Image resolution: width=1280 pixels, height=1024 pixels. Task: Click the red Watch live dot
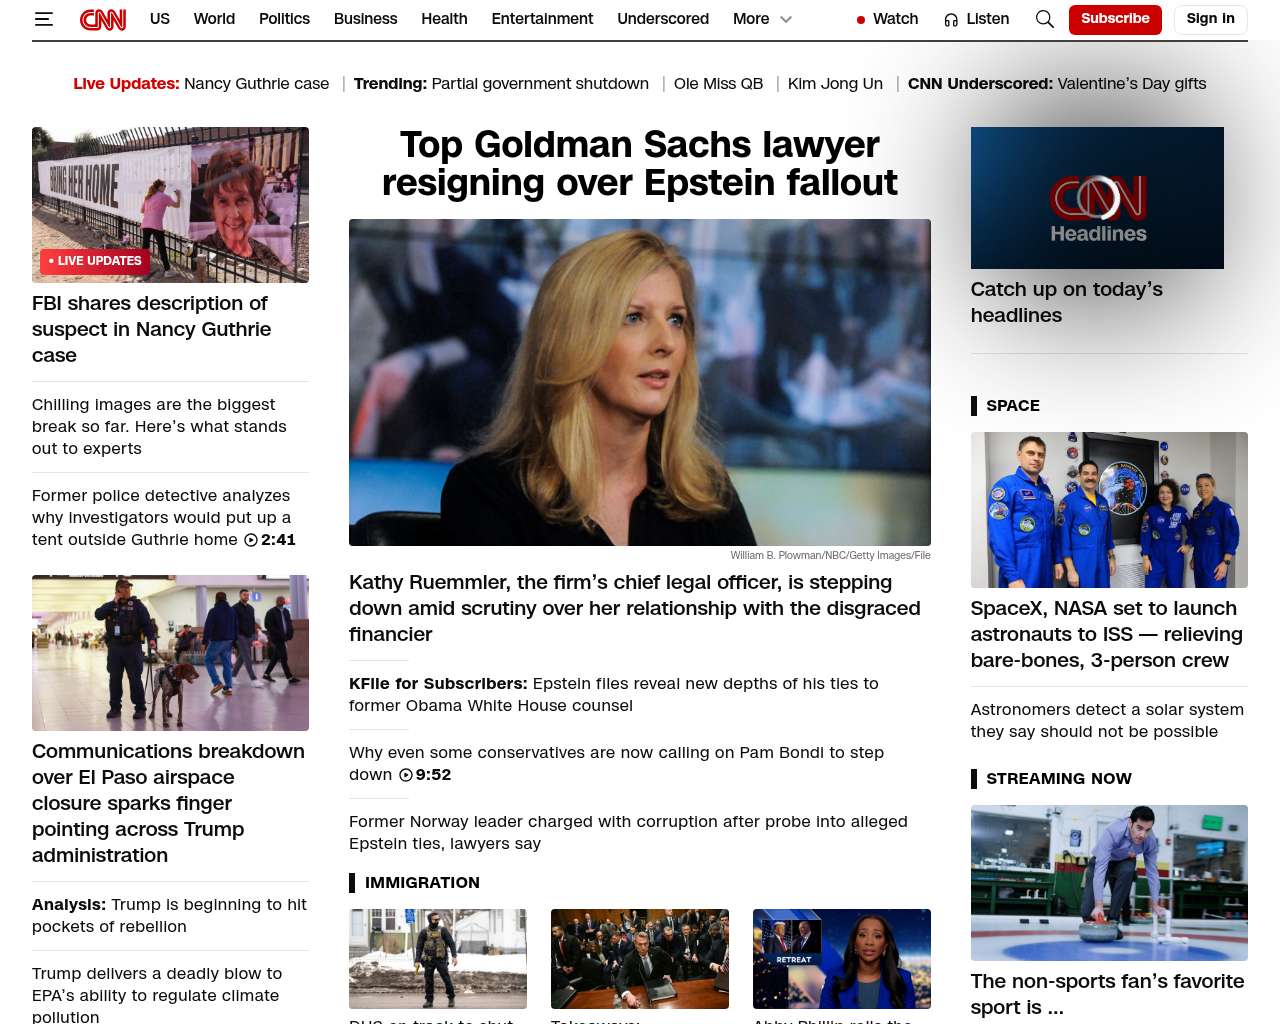[x=861, y=20]
